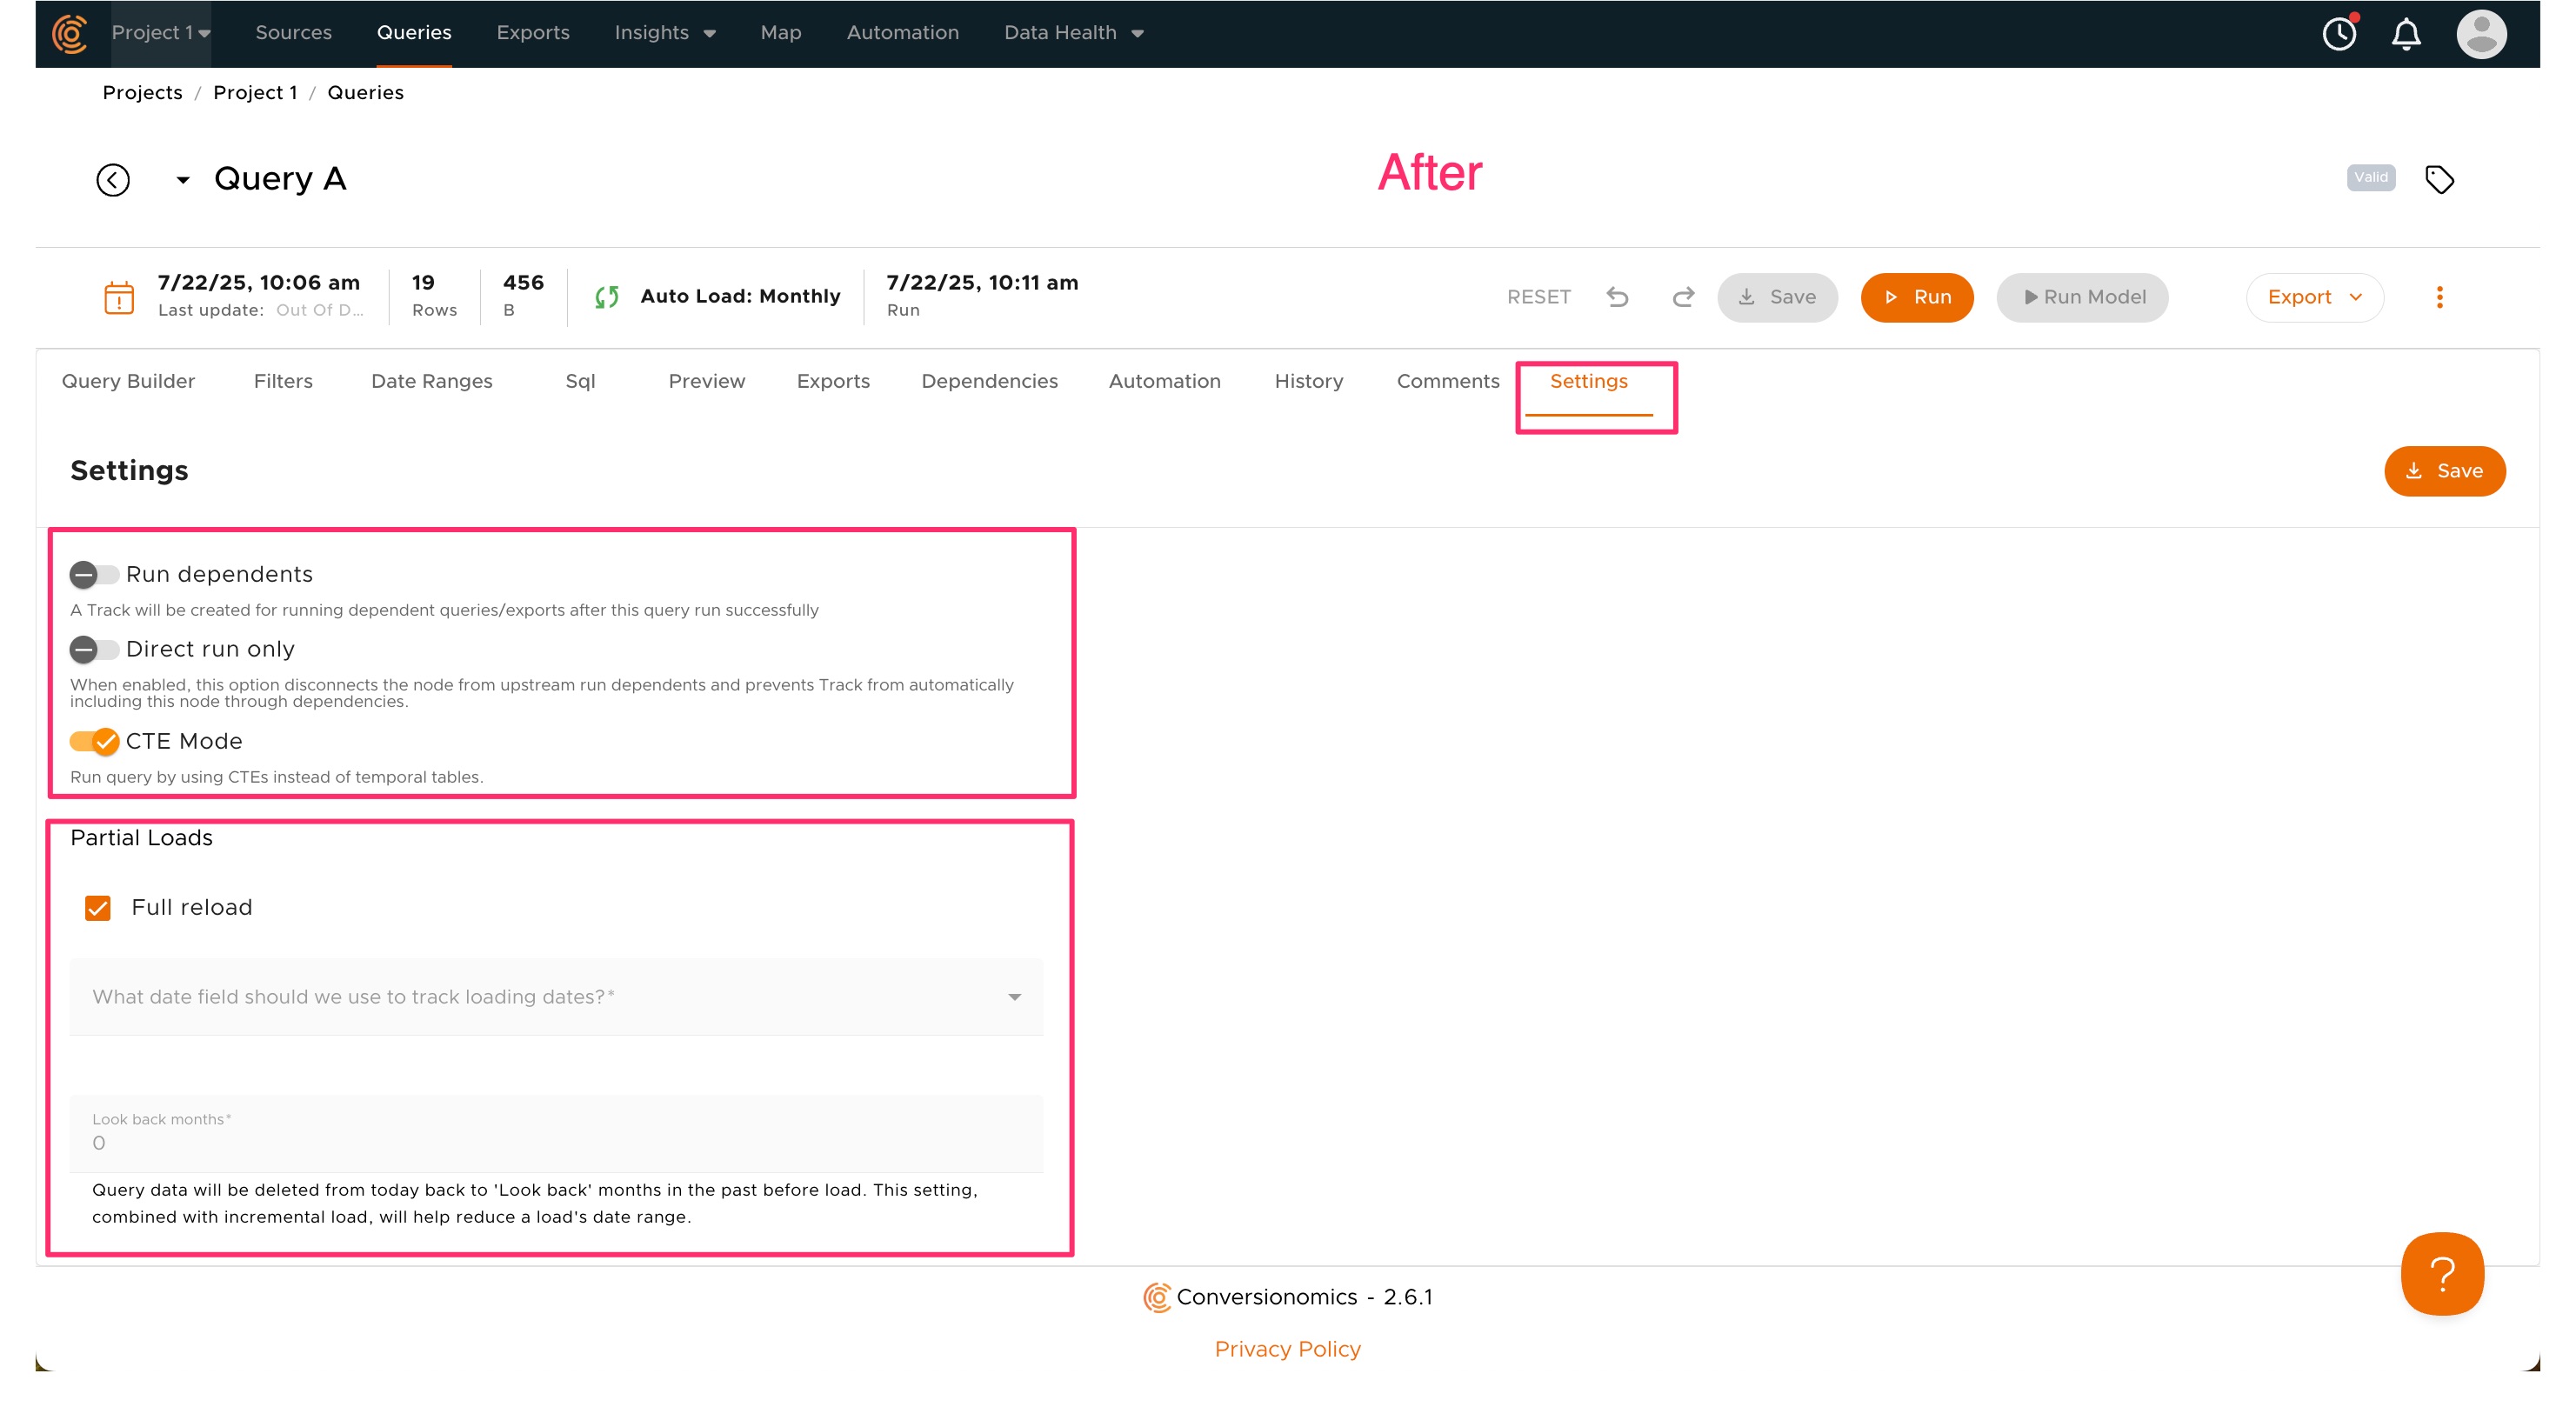Click the gray Save button in the toolbar
Image resolution: width=2576 pixels, height=1407 pixels.
(1777, 297)
